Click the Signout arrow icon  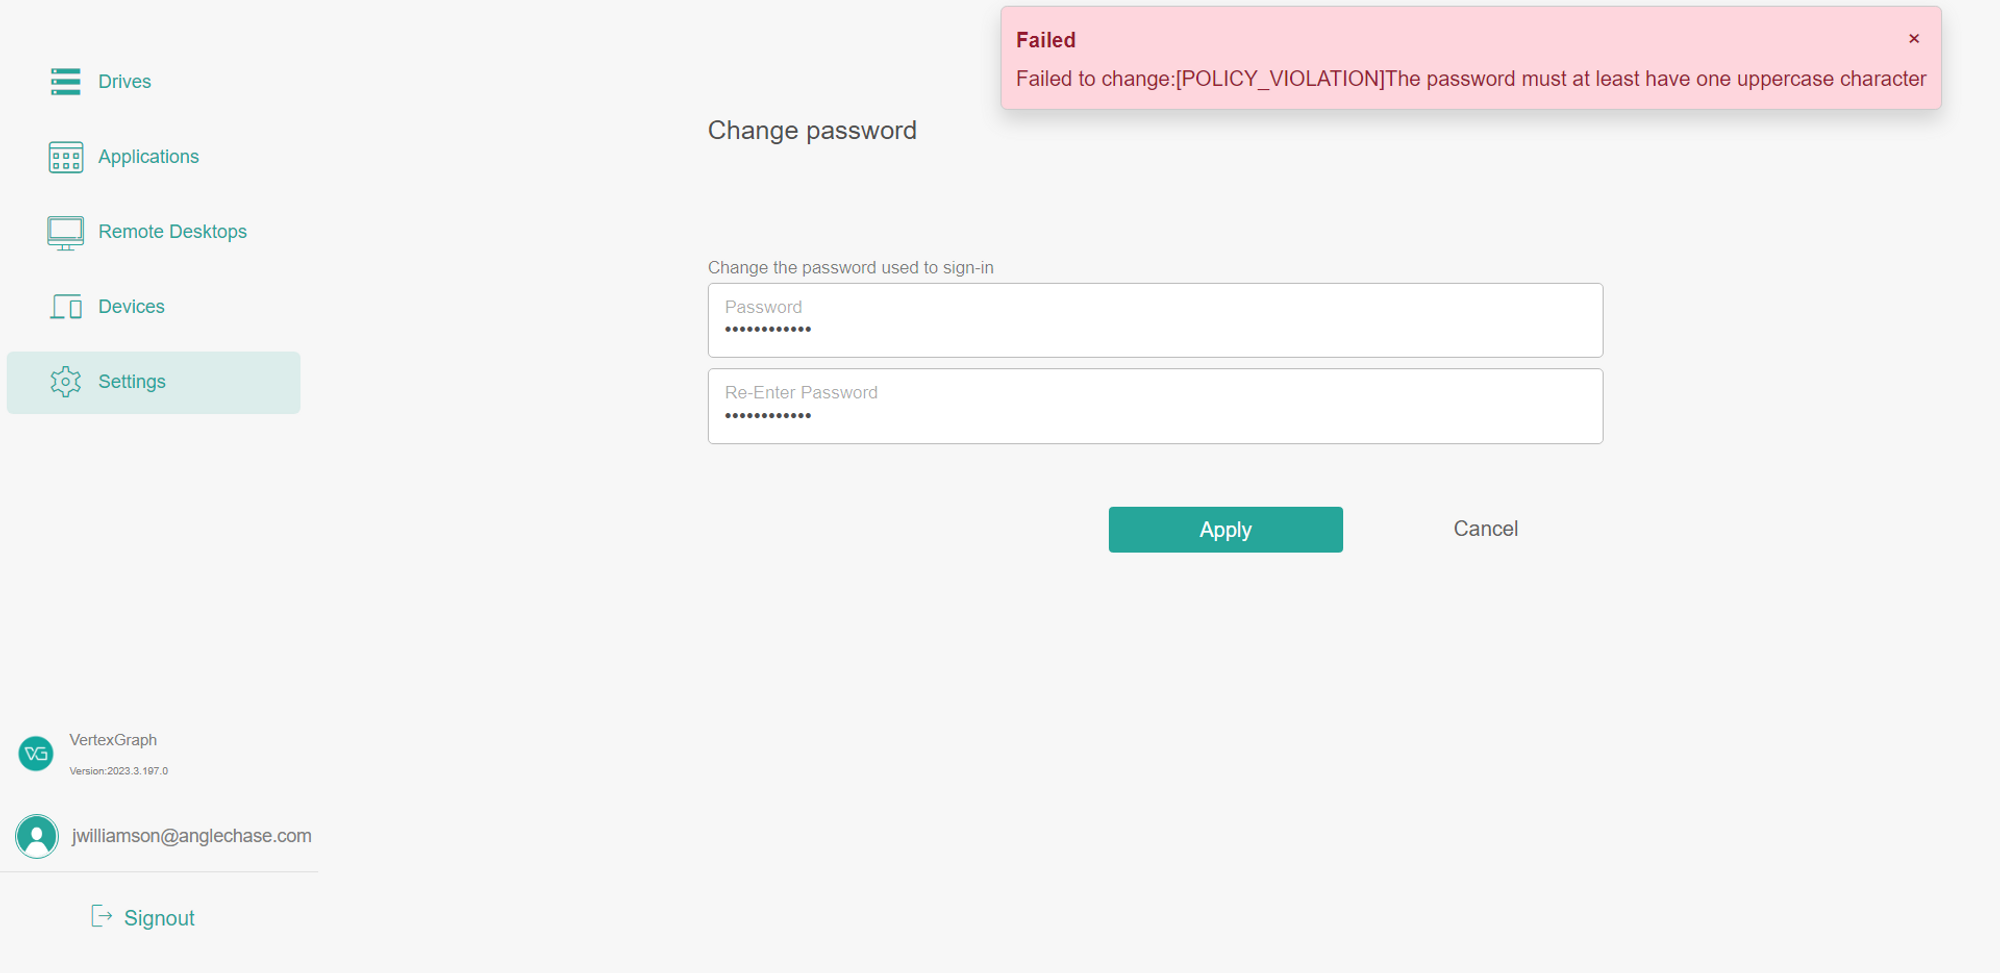(101, 916)
